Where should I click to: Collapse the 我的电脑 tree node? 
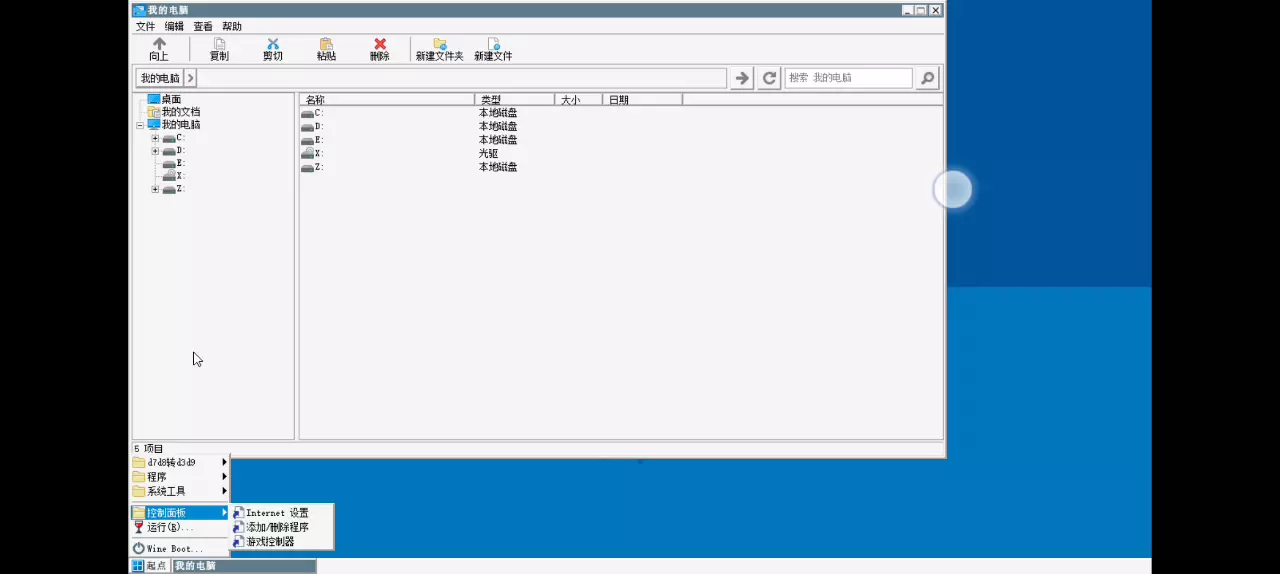point(140,125)
